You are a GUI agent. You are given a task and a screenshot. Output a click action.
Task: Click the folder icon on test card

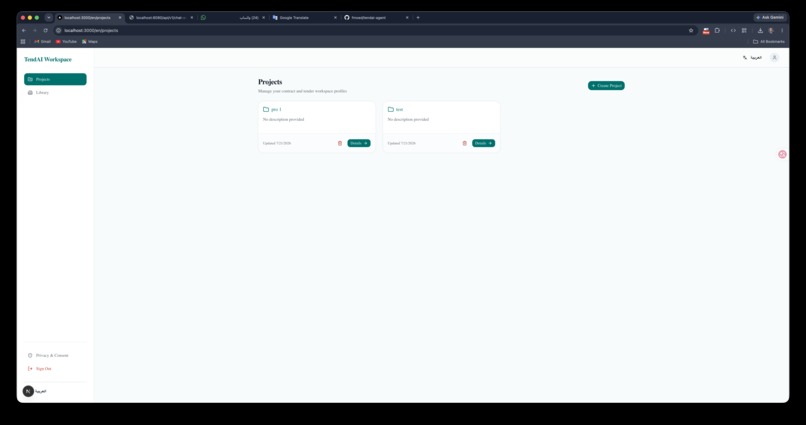pyautogui.click(x=391, y=109)
